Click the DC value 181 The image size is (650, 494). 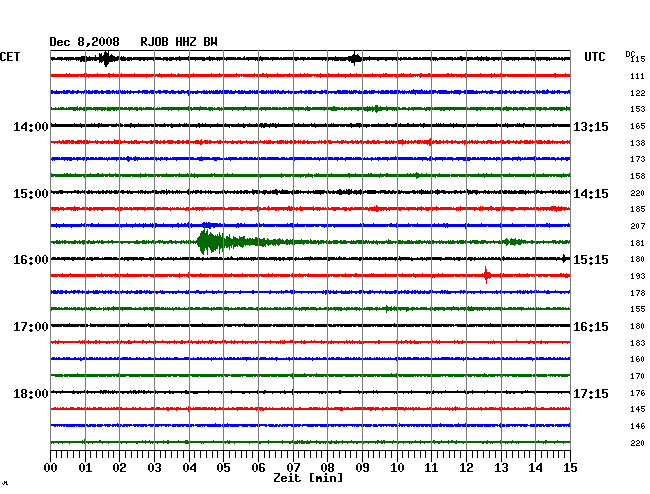[638, 243]
